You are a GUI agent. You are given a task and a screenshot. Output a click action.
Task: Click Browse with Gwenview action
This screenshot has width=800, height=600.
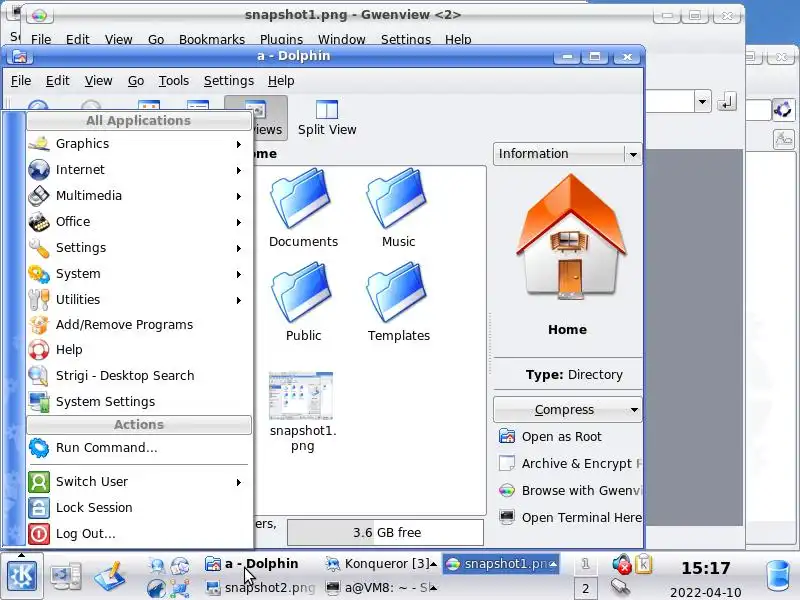pos(569,491)
